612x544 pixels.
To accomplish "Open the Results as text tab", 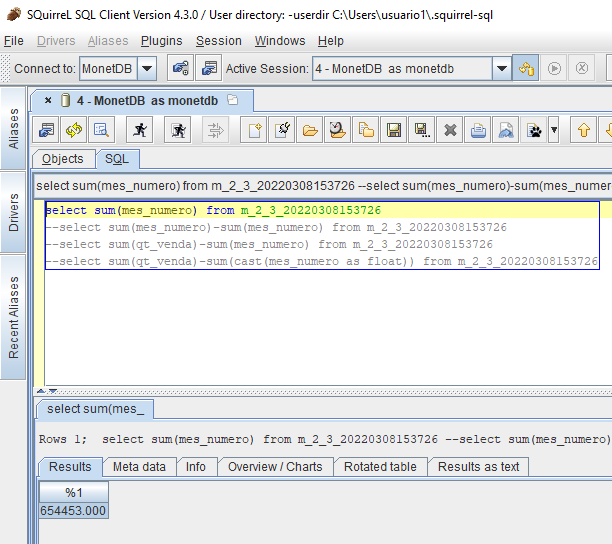I will click(x=478, y=467).
